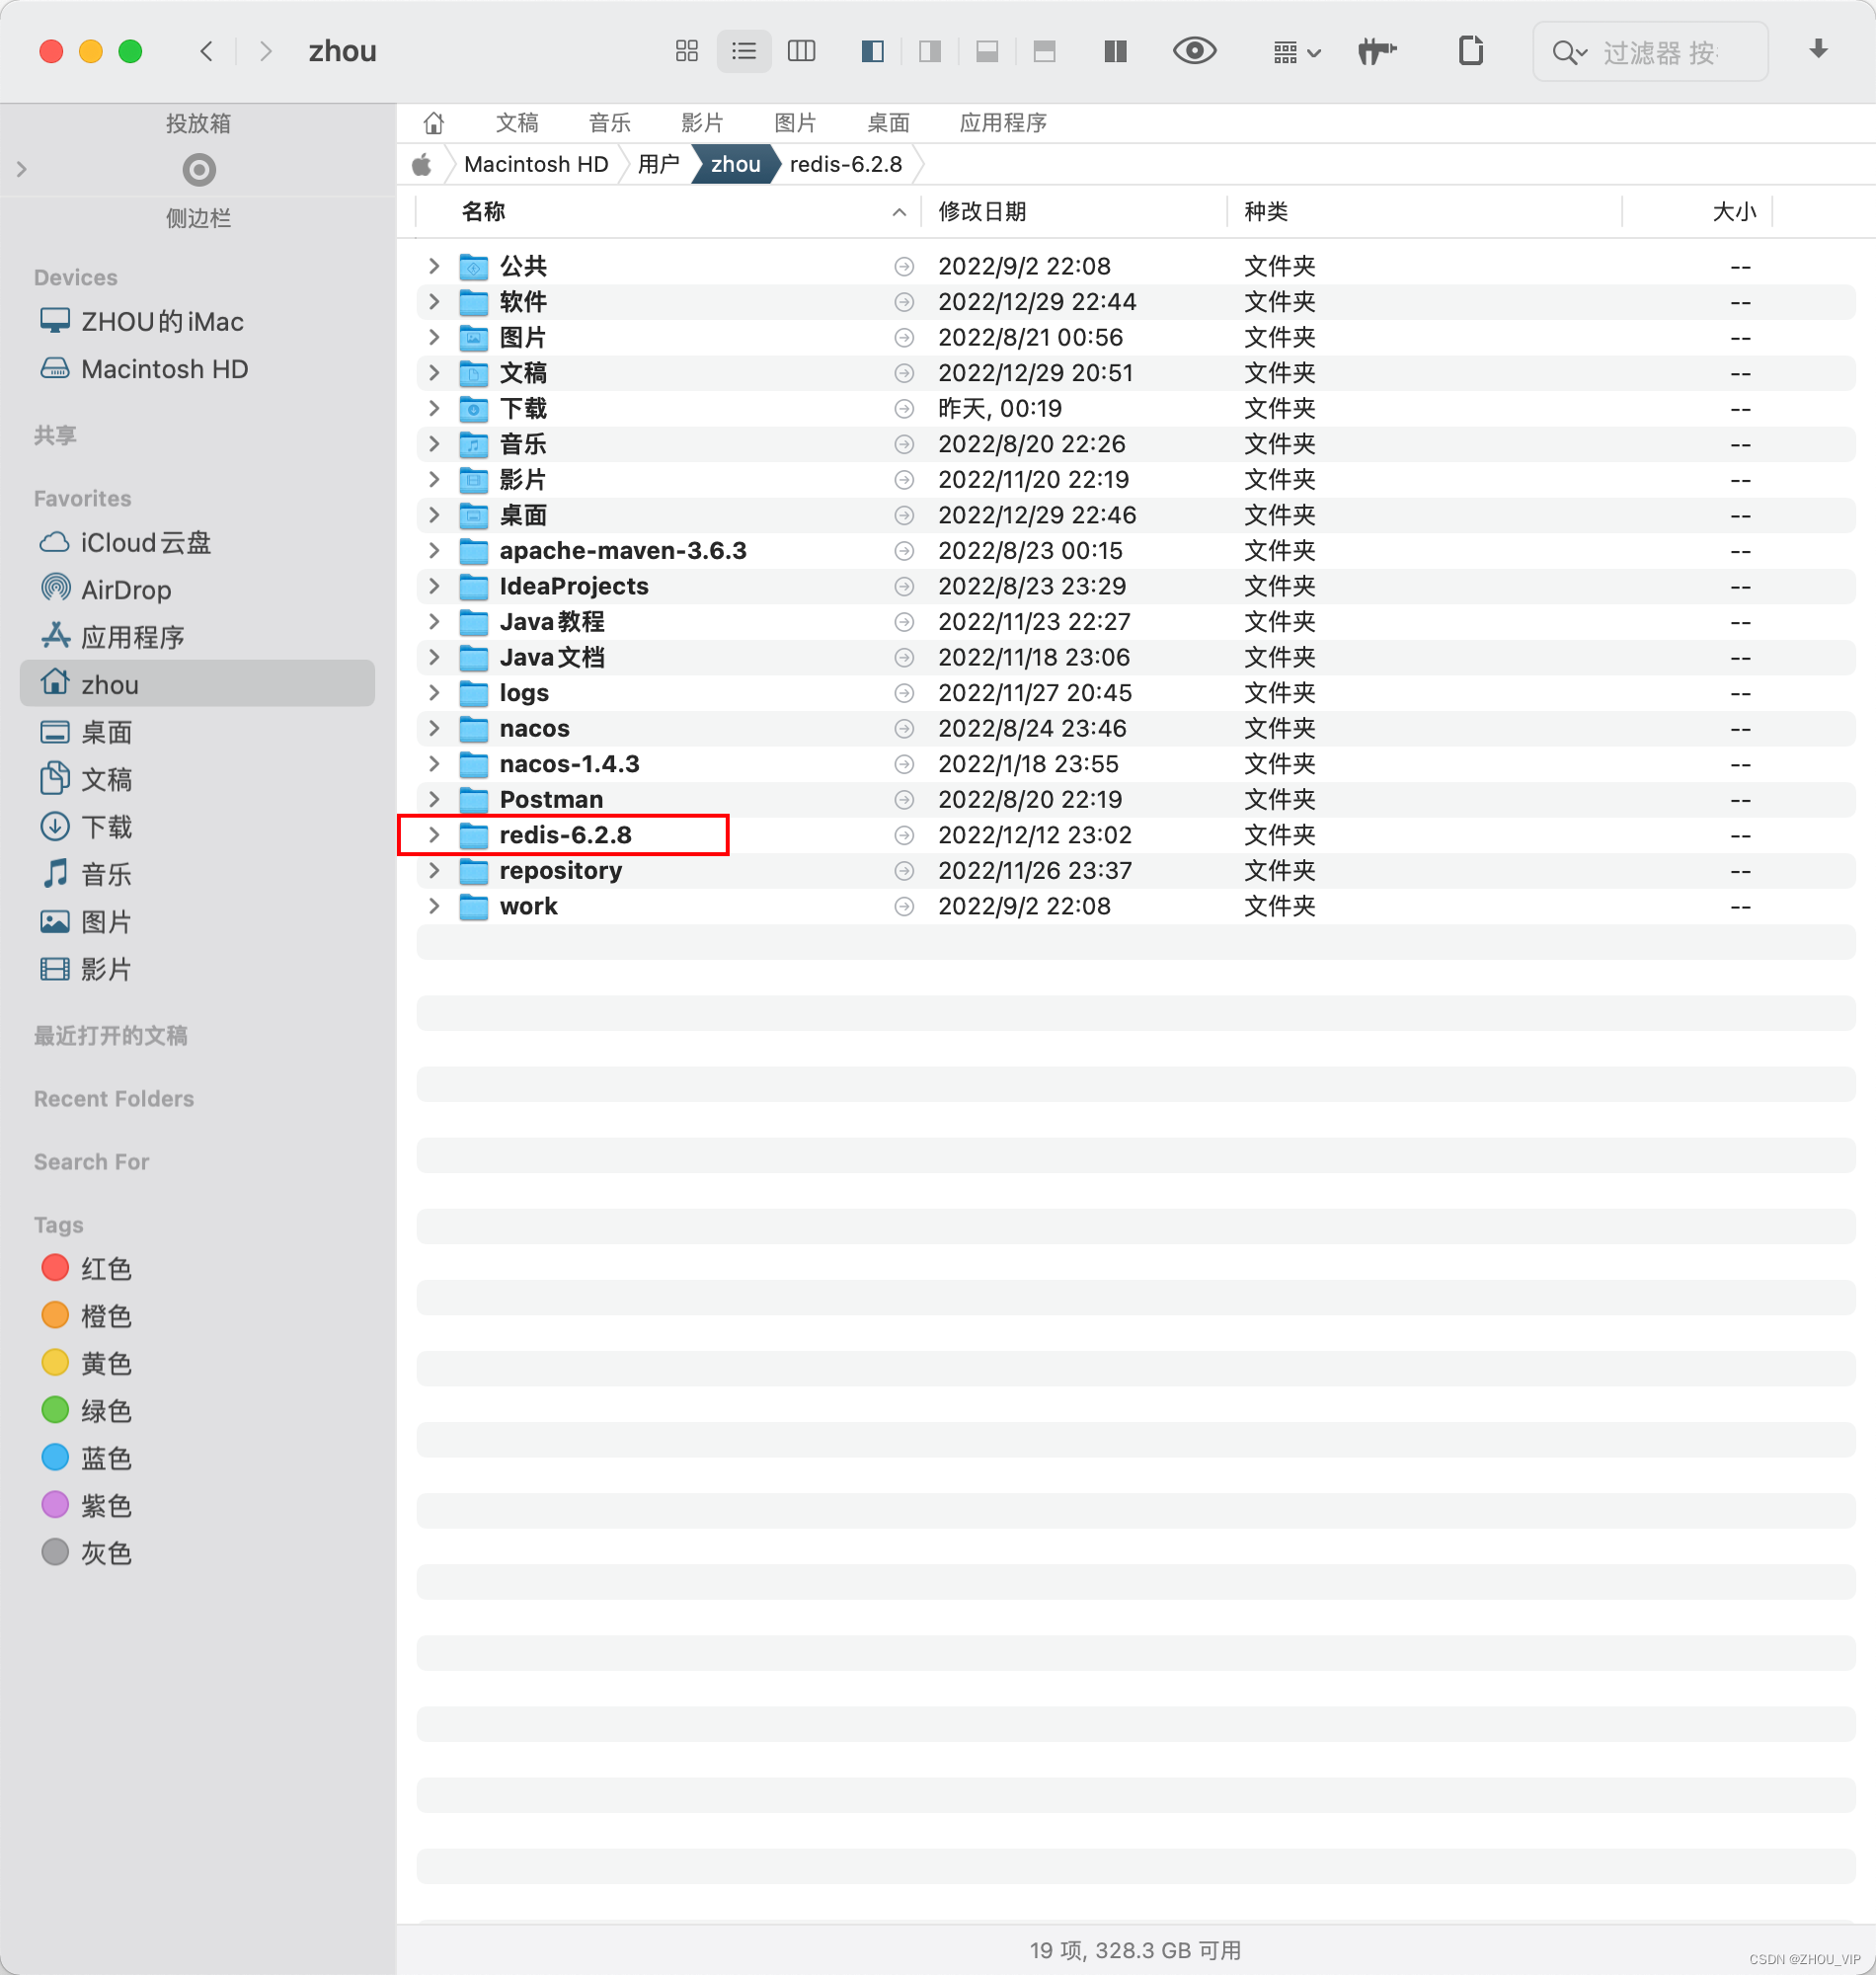Image resolution: width=1876 pixels, height=1975 pixels.
Task: Open the arrangement grid dropdown
Action: pos(1297,52)
